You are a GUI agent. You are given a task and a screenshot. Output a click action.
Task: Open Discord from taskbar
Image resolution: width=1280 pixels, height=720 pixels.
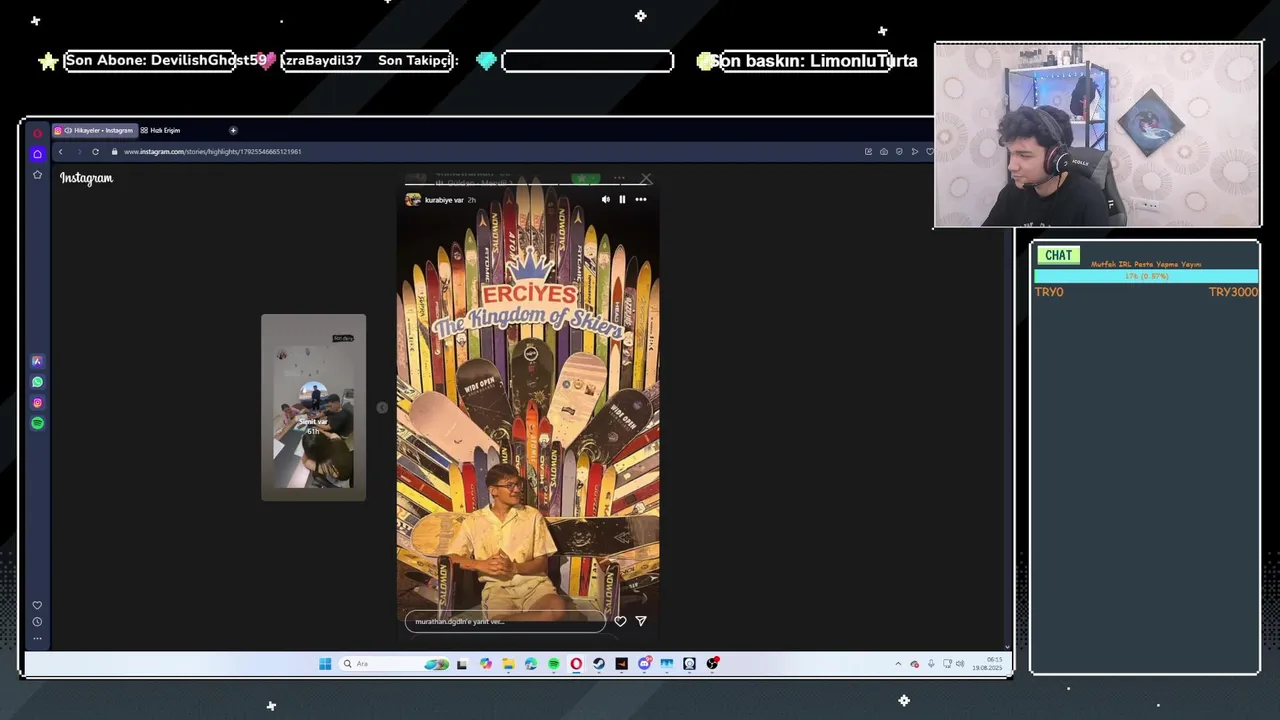[x=644, y=663]
